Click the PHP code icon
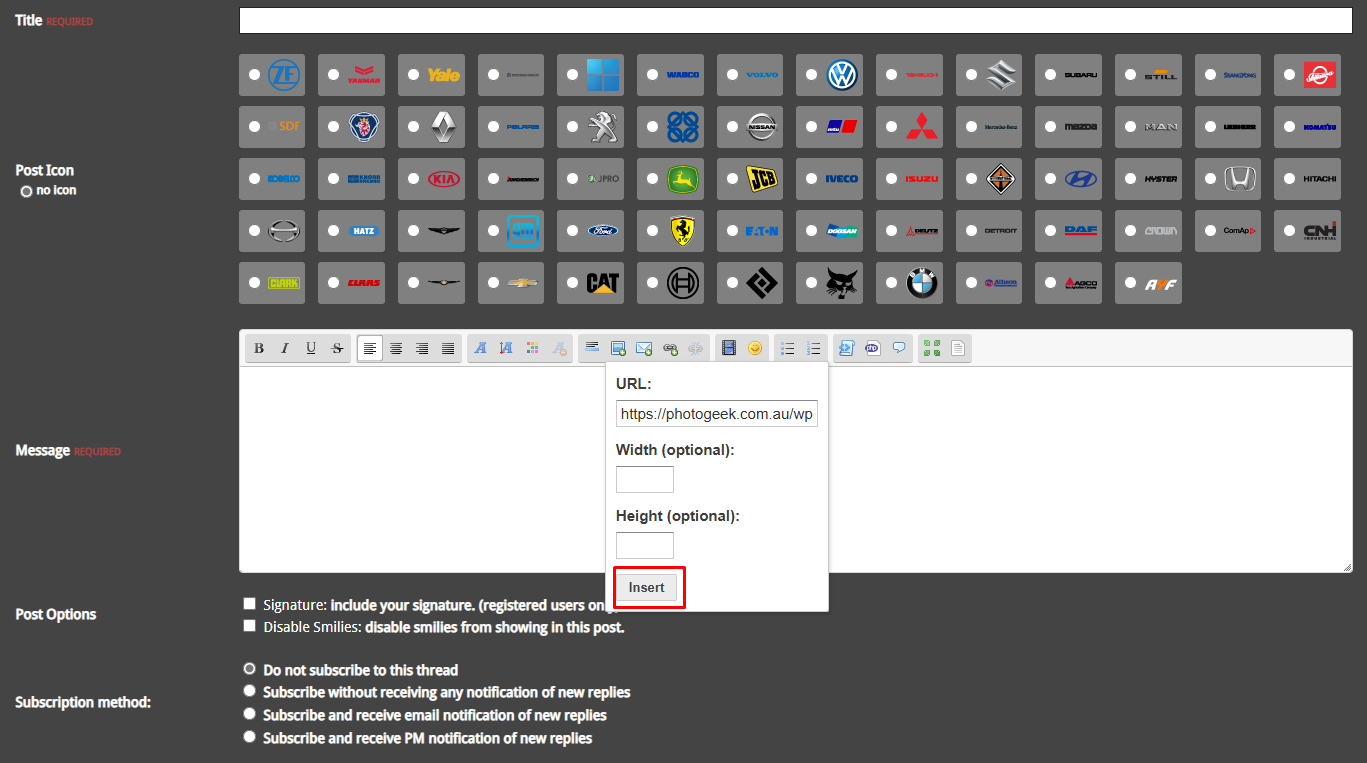The height and width of the screenshot is (763, 1367). 873,348
